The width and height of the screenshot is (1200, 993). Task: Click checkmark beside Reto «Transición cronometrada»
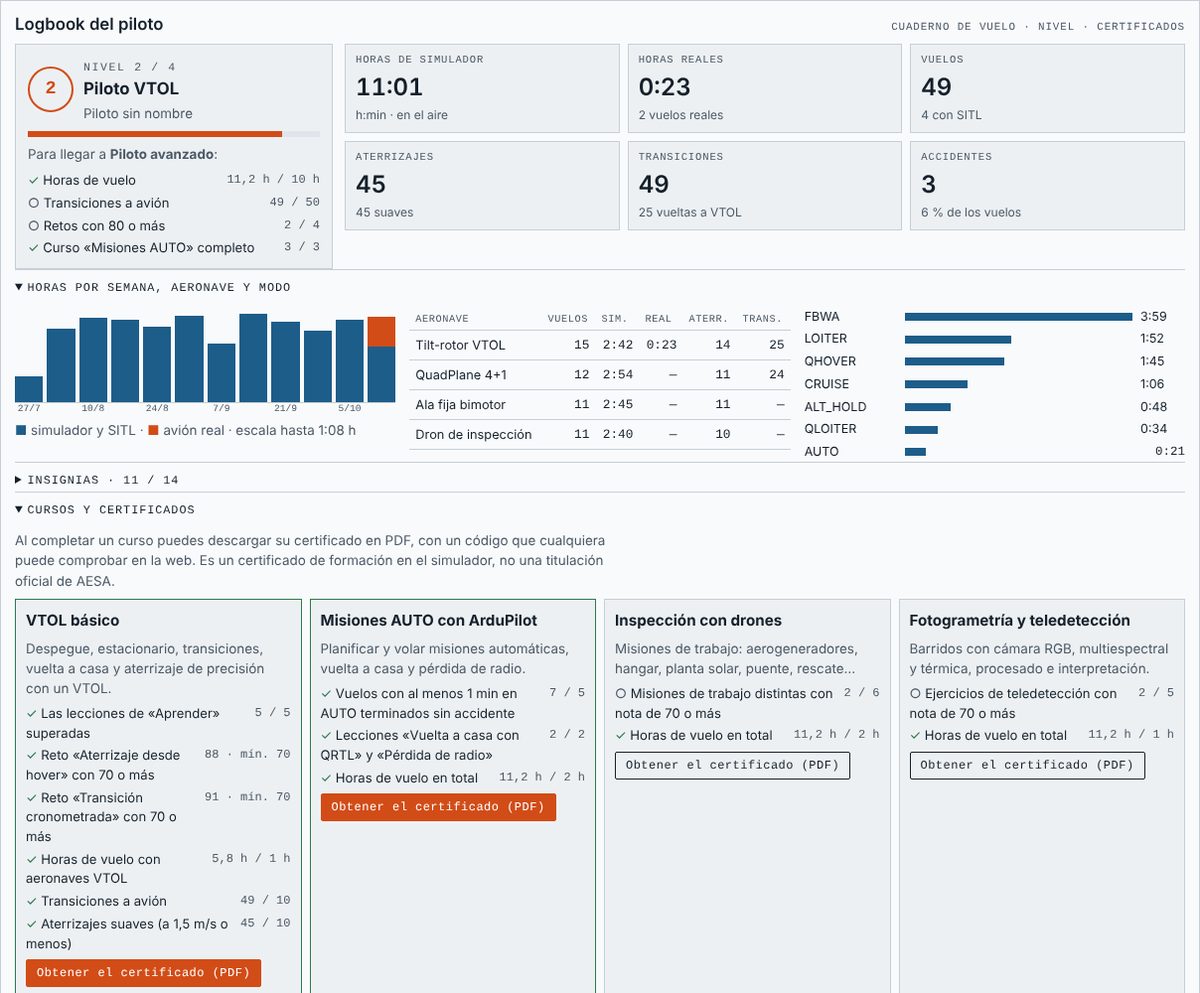[32, 798]
